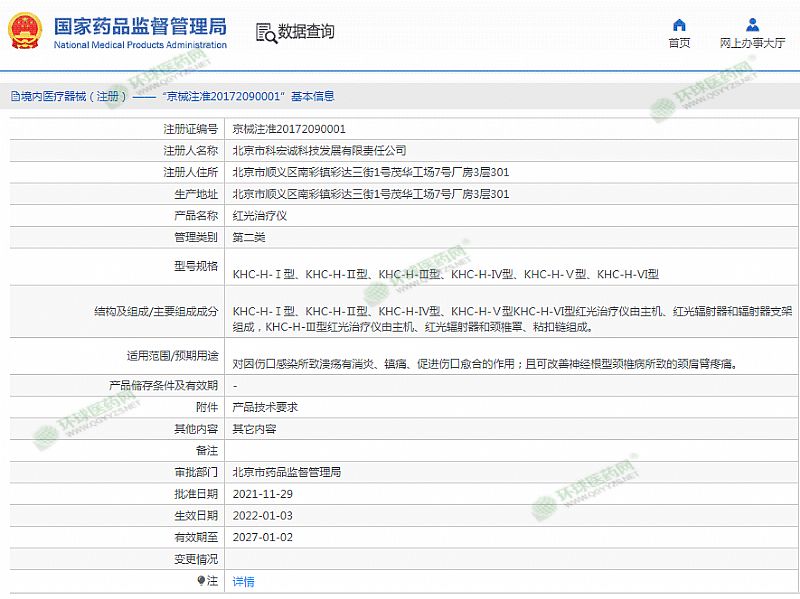The height and width of the screenshot is (599, 800).
Task: Open the 详情 link
Action: [x=243, y=581]
